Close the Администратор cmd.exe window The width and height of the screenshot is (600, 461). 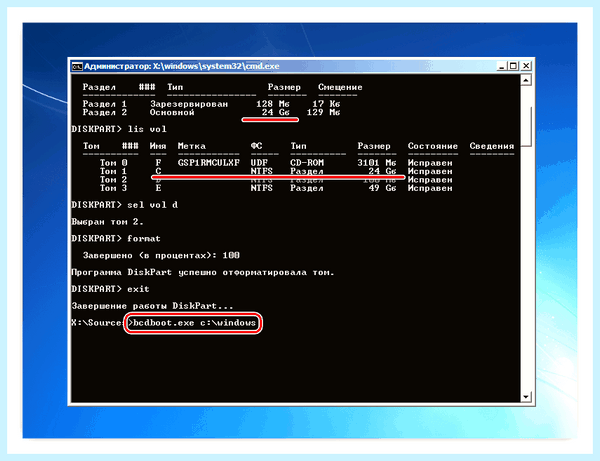click(526, 66)
